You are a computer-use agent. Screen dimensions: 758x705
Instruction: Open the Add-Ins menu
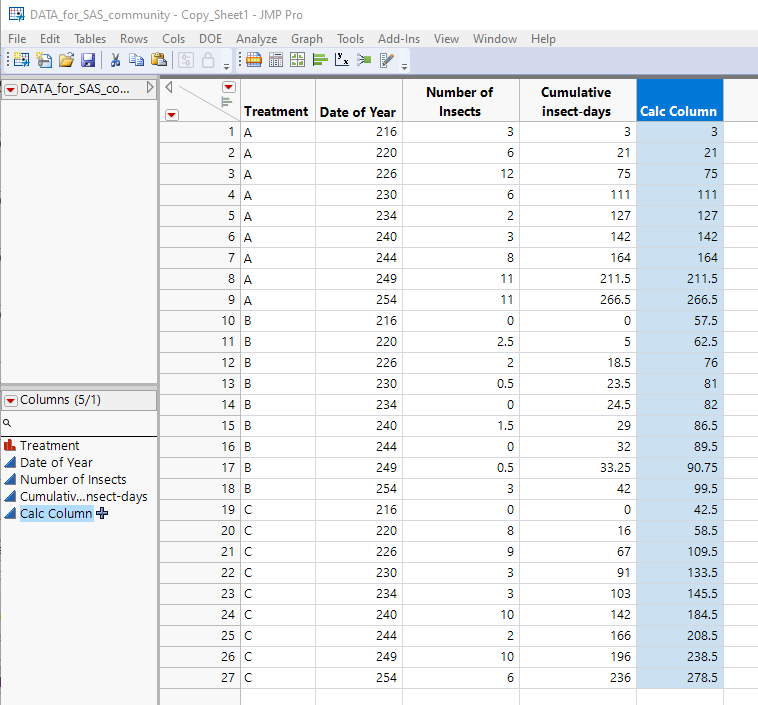[x=398, y=39]
